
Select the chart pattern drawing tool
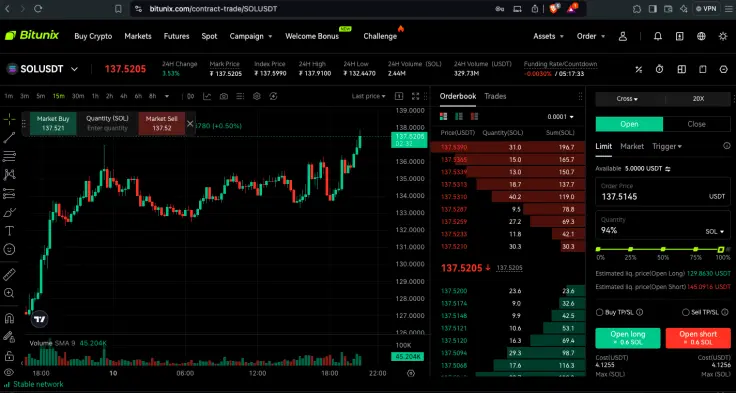[9, 175]
